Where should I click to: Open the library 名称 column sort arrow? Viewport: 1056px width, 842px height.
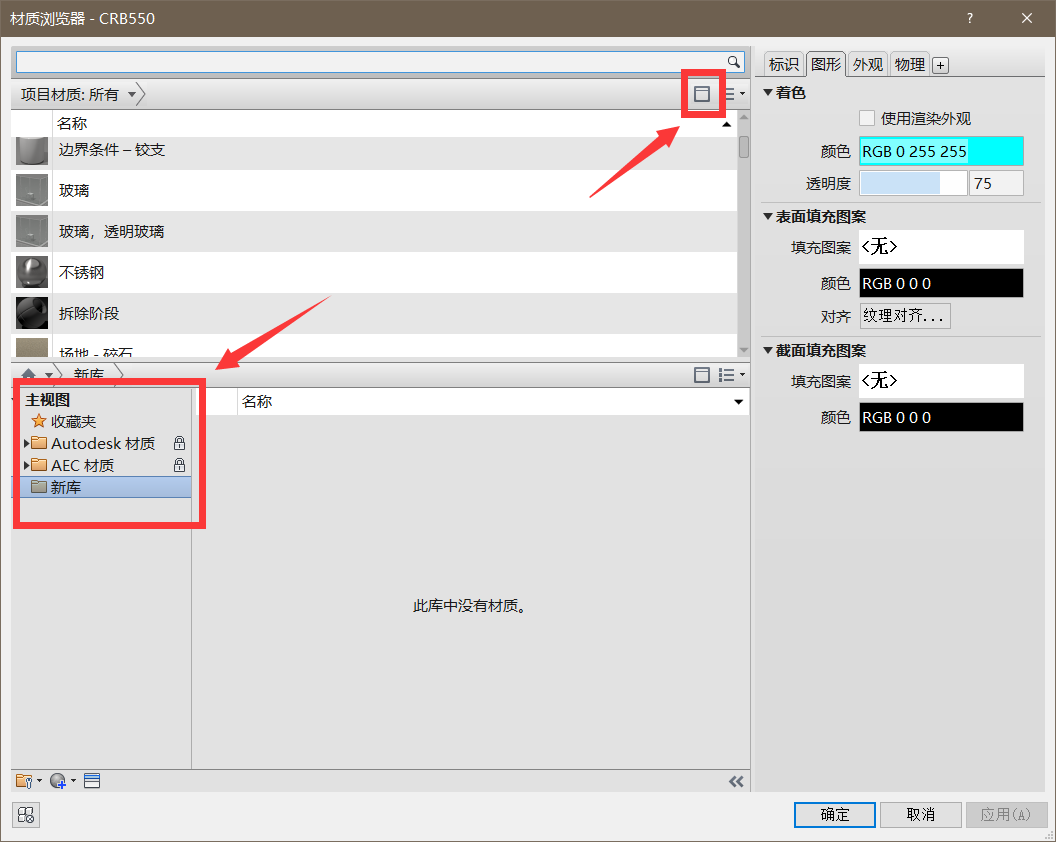click(x=739, y=402)
